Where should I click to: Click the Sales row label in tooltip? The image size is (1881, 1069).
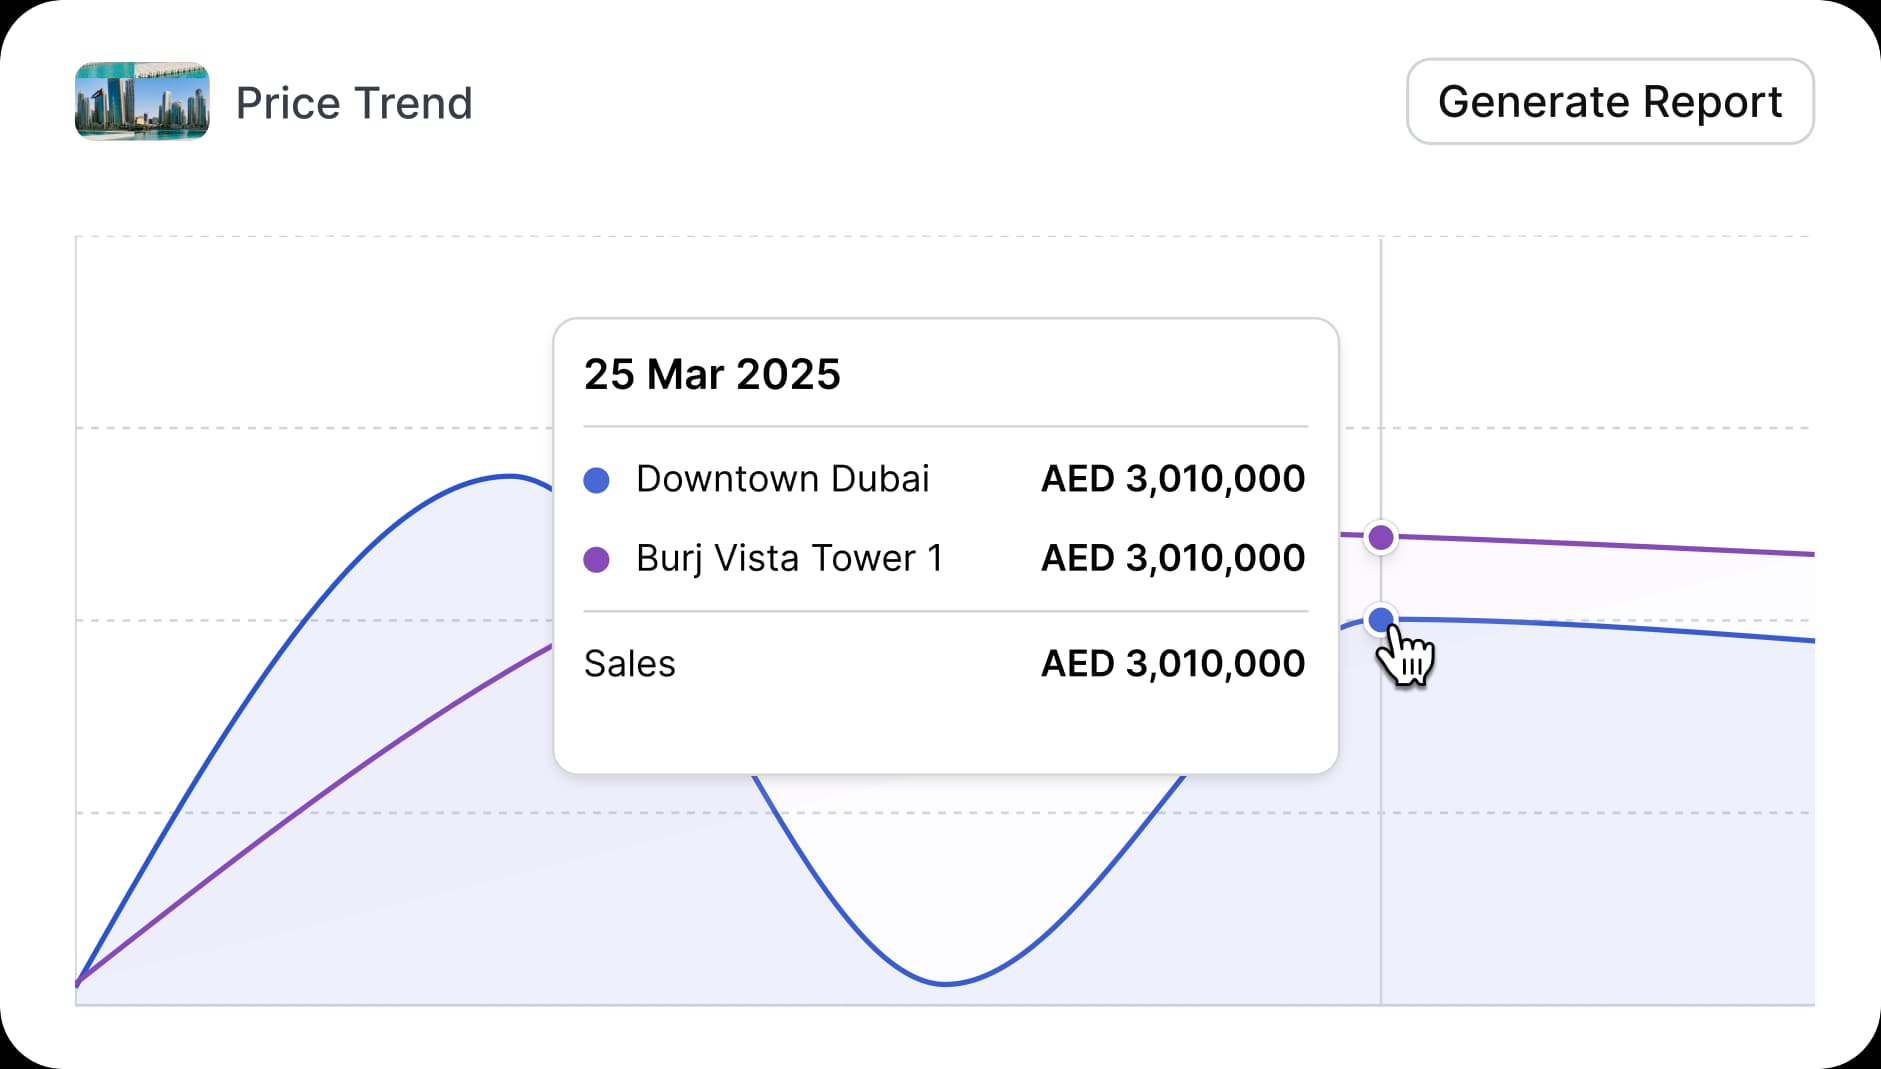click(630, 664)
